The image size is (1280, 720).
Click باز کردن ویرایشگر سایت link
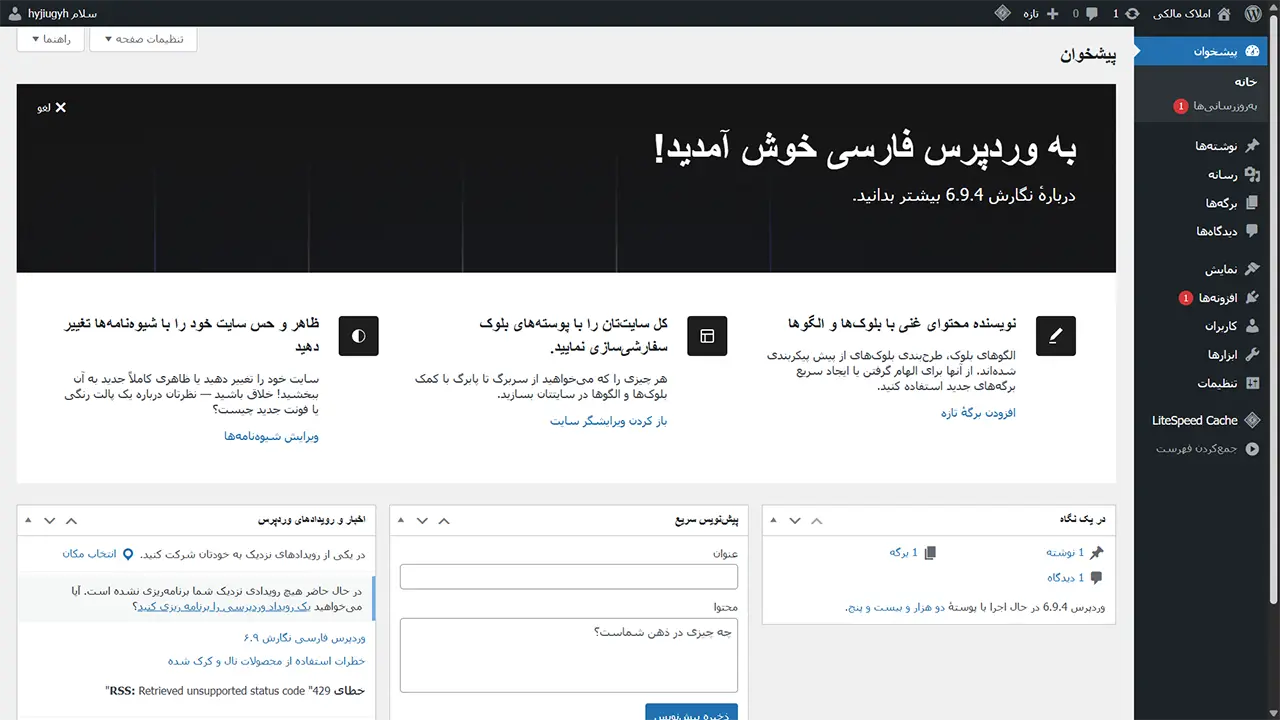coord(609,421)
